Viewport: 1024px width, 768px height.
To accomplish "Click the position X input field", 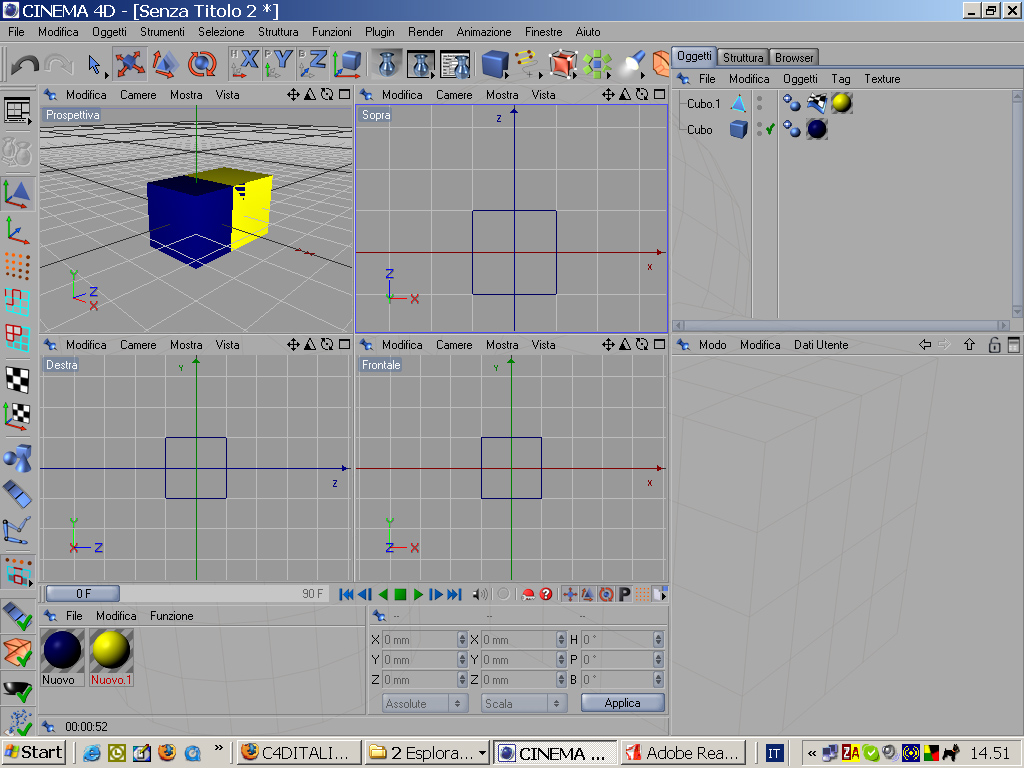I will coord(419,639).
